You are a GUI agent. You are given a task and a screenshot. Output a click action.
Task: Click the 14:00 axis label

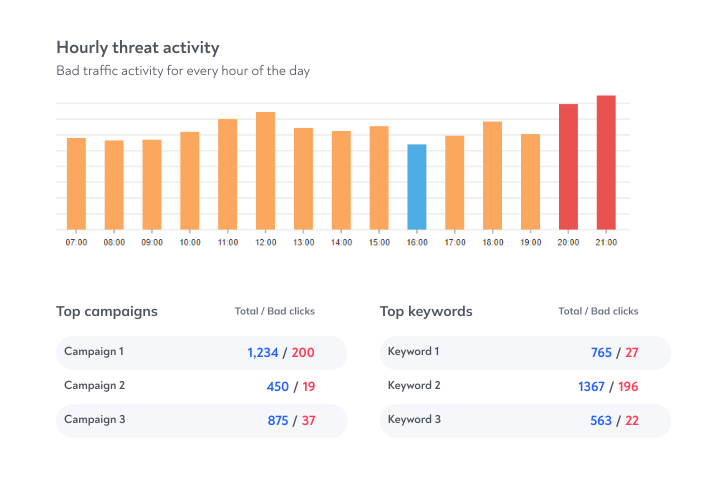point(341,243)
